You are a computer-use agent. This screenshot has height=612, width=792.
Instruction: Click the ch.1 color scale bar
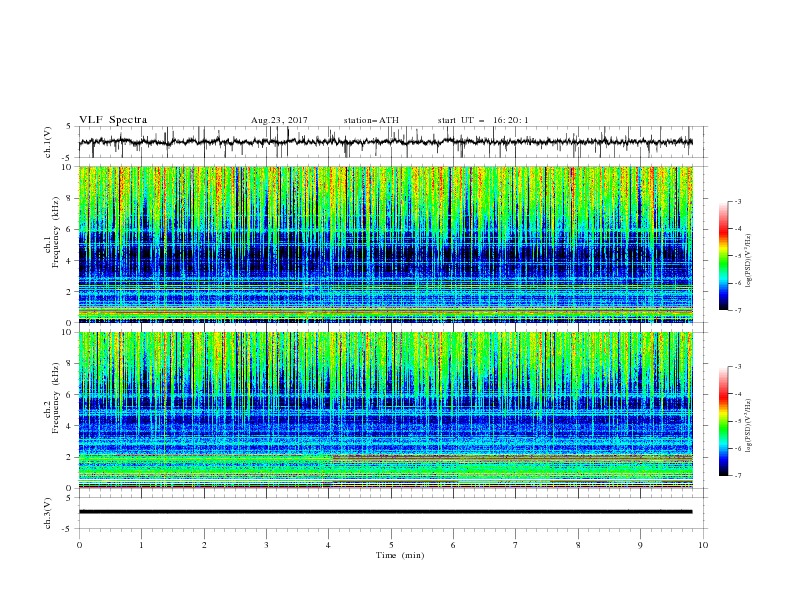click(x=723, y=256)
